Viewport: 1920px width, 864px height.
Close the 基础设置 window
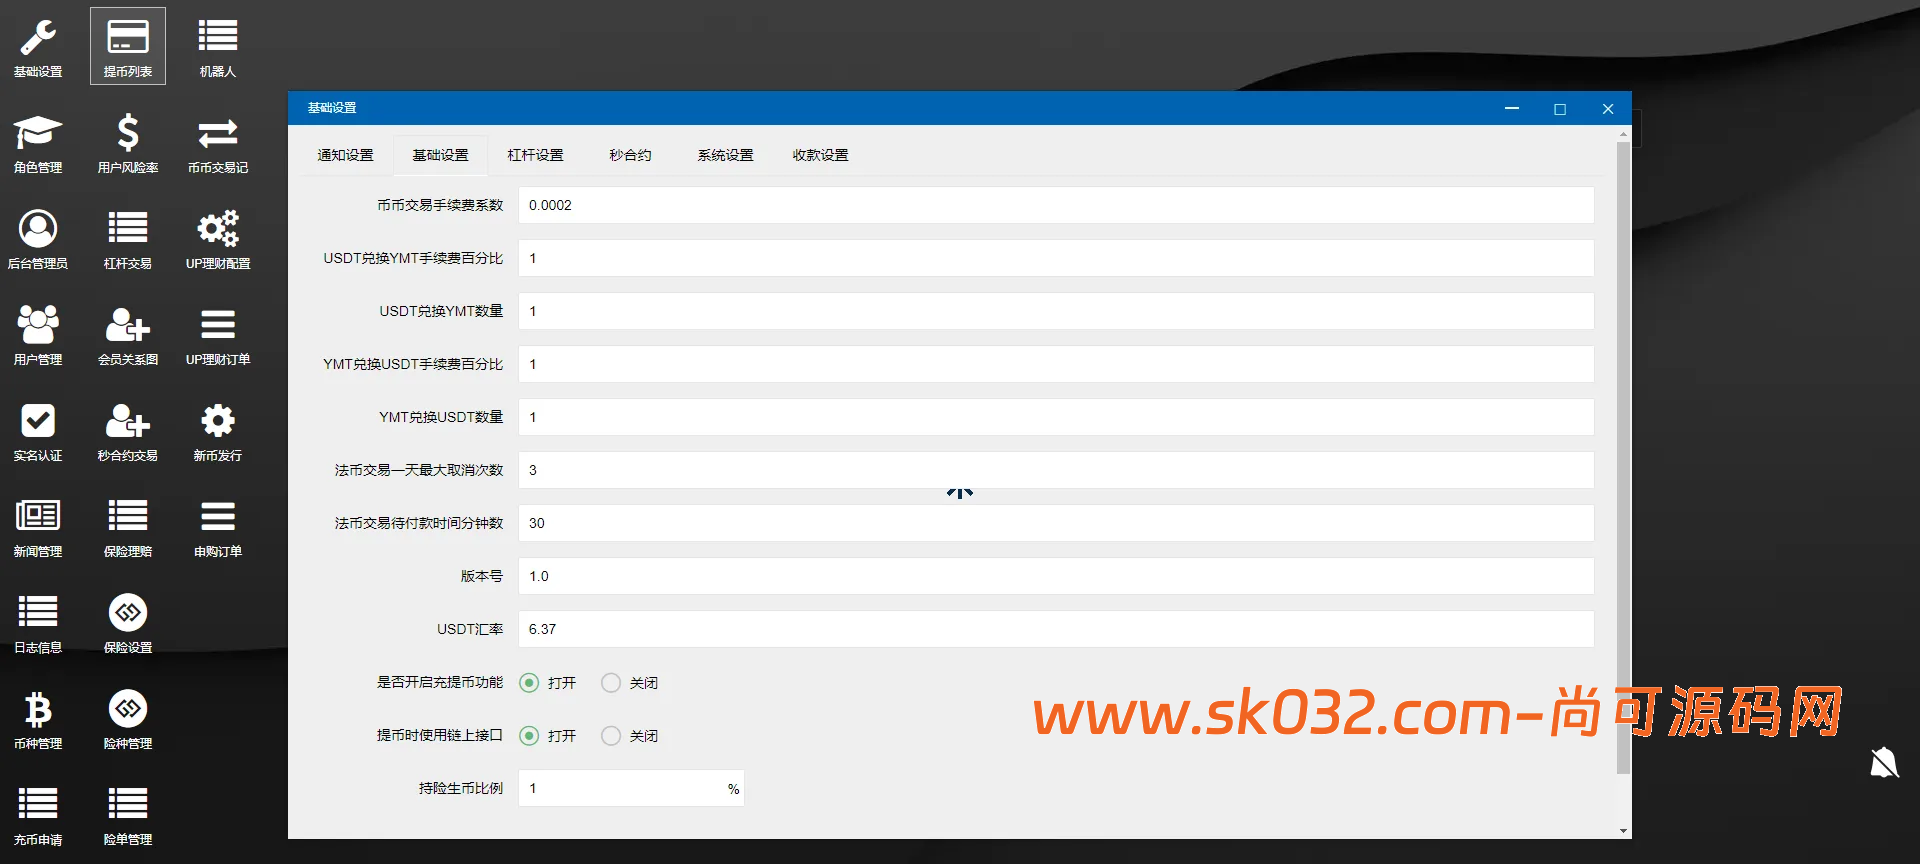pos(1608,108)
